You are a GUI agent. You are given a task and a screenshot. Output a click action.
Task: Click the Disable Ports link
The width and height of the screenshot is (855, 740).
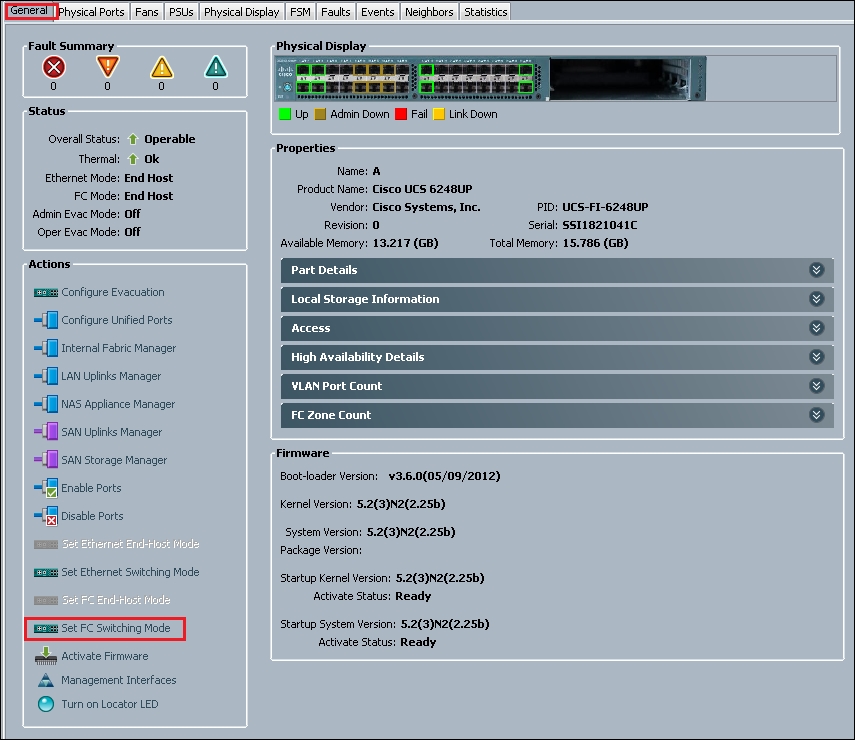(x=92, y=516)
